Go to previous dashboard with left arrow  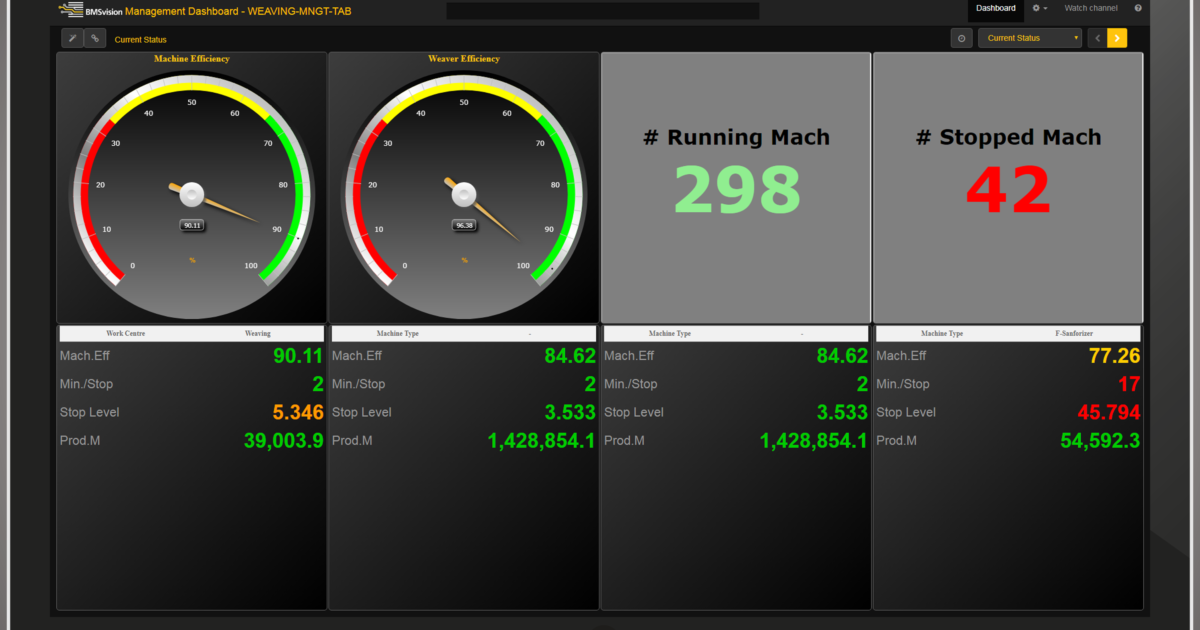pyautogui.click(x=1097, y=38)
